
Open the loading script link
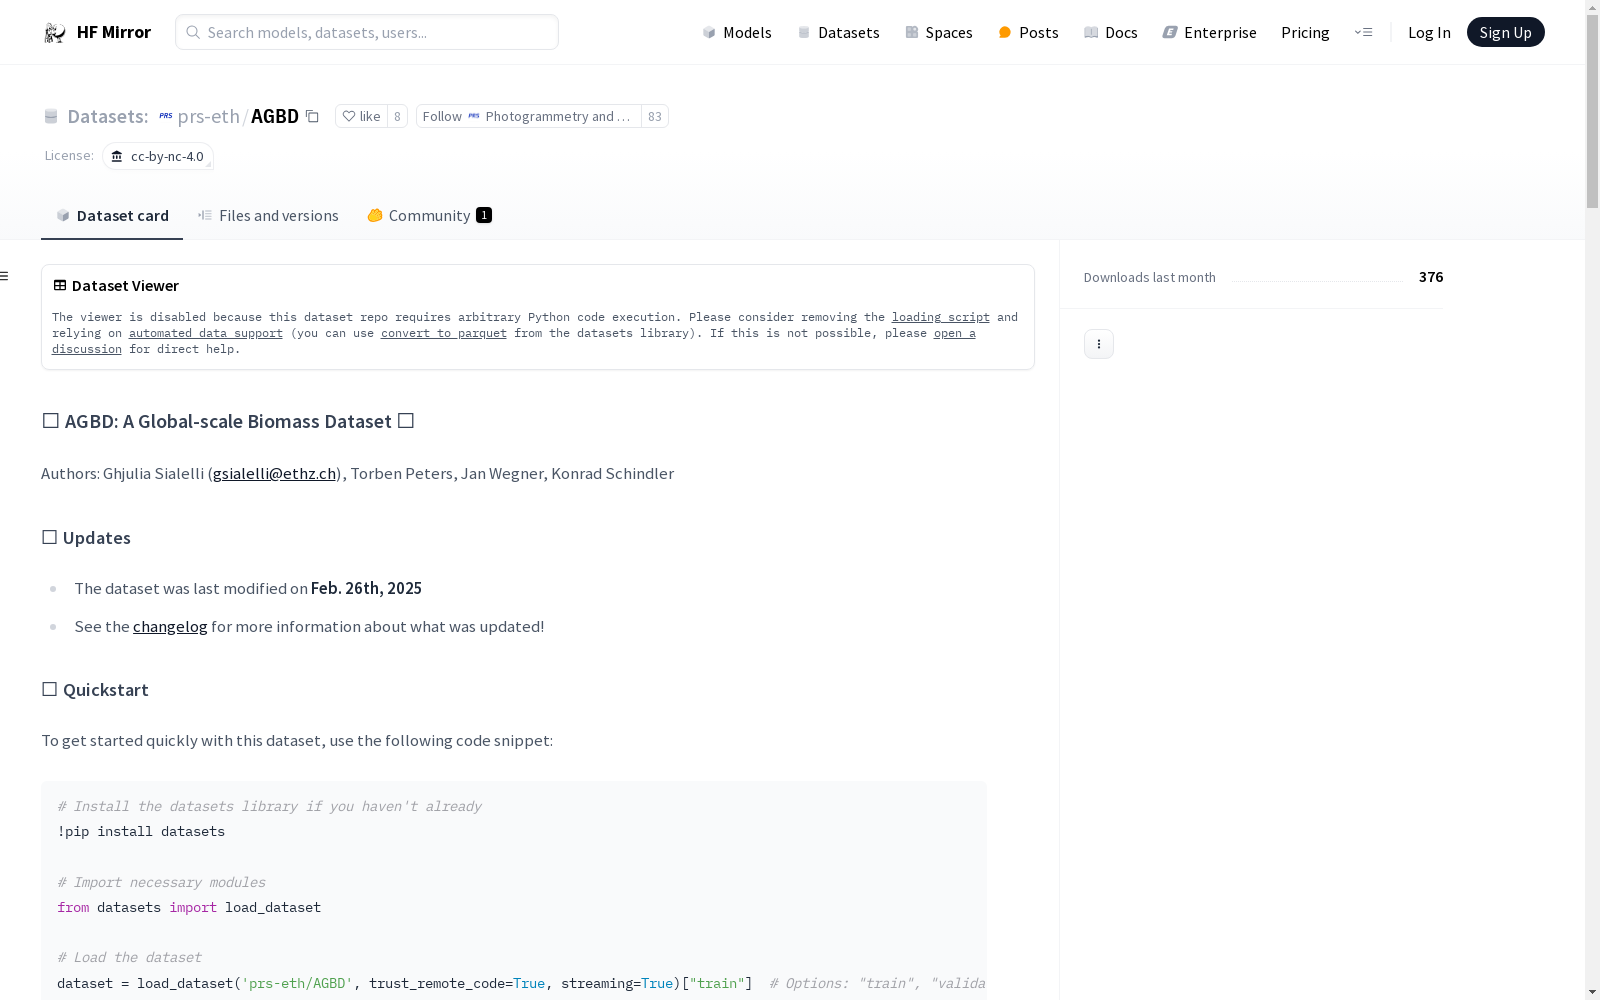click(x=941, y=317)
